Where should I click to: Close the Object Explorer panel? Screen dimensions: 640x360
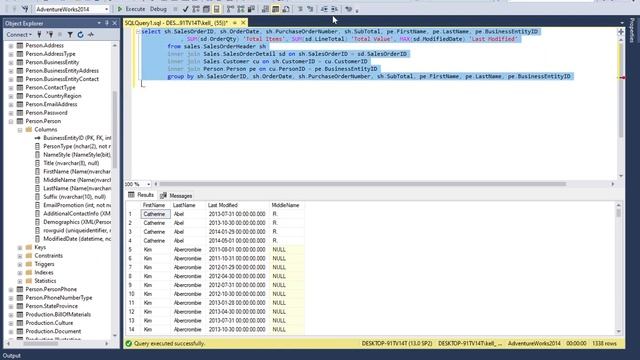coord(115,23)
